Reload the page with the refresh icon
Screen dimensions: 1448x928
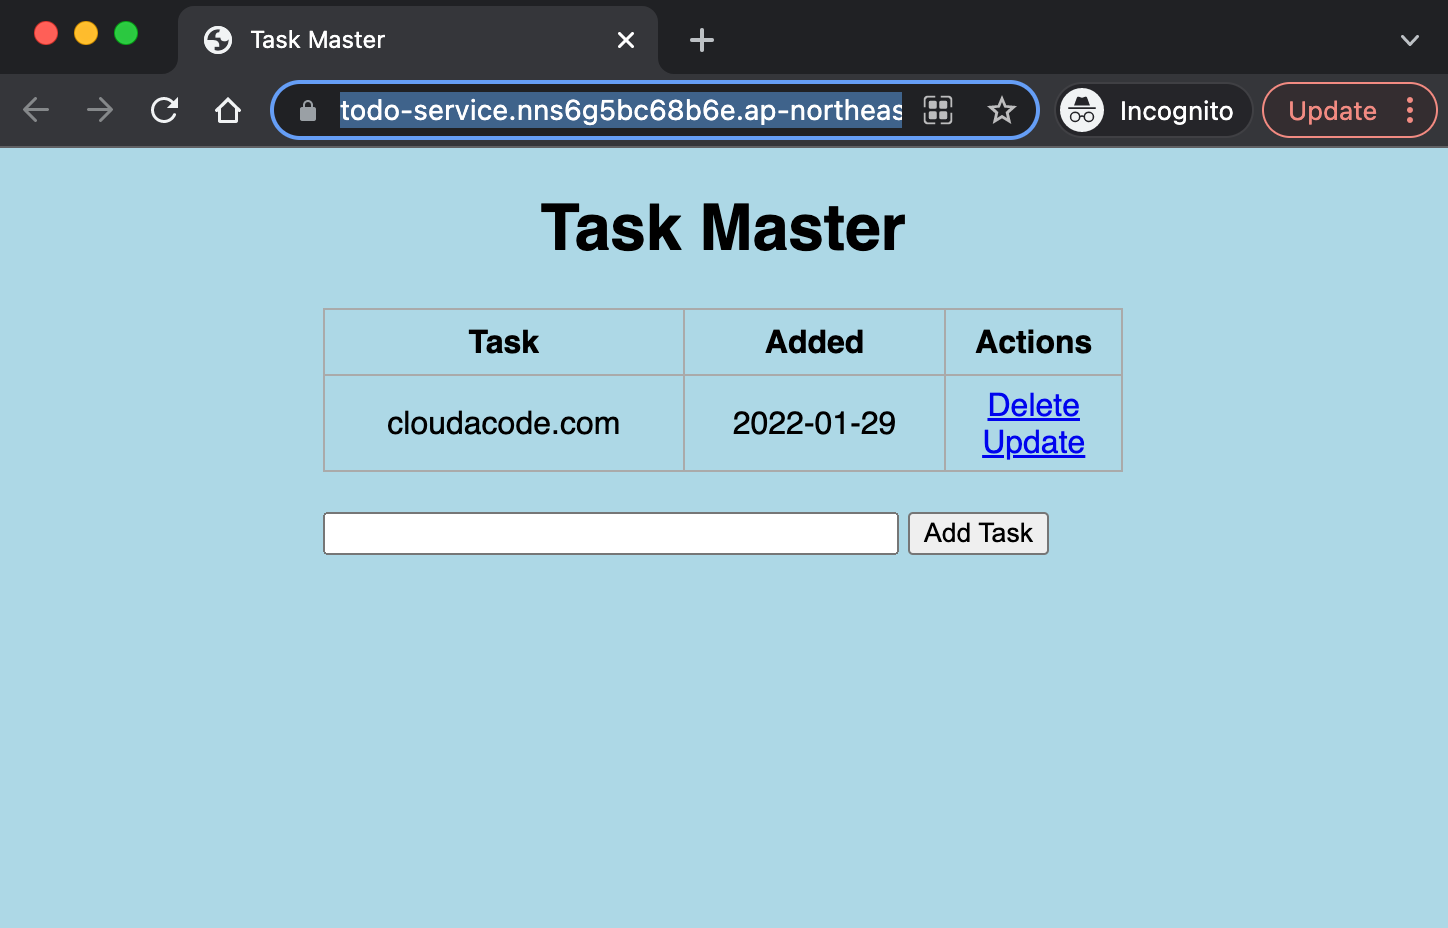coord(164,110)
